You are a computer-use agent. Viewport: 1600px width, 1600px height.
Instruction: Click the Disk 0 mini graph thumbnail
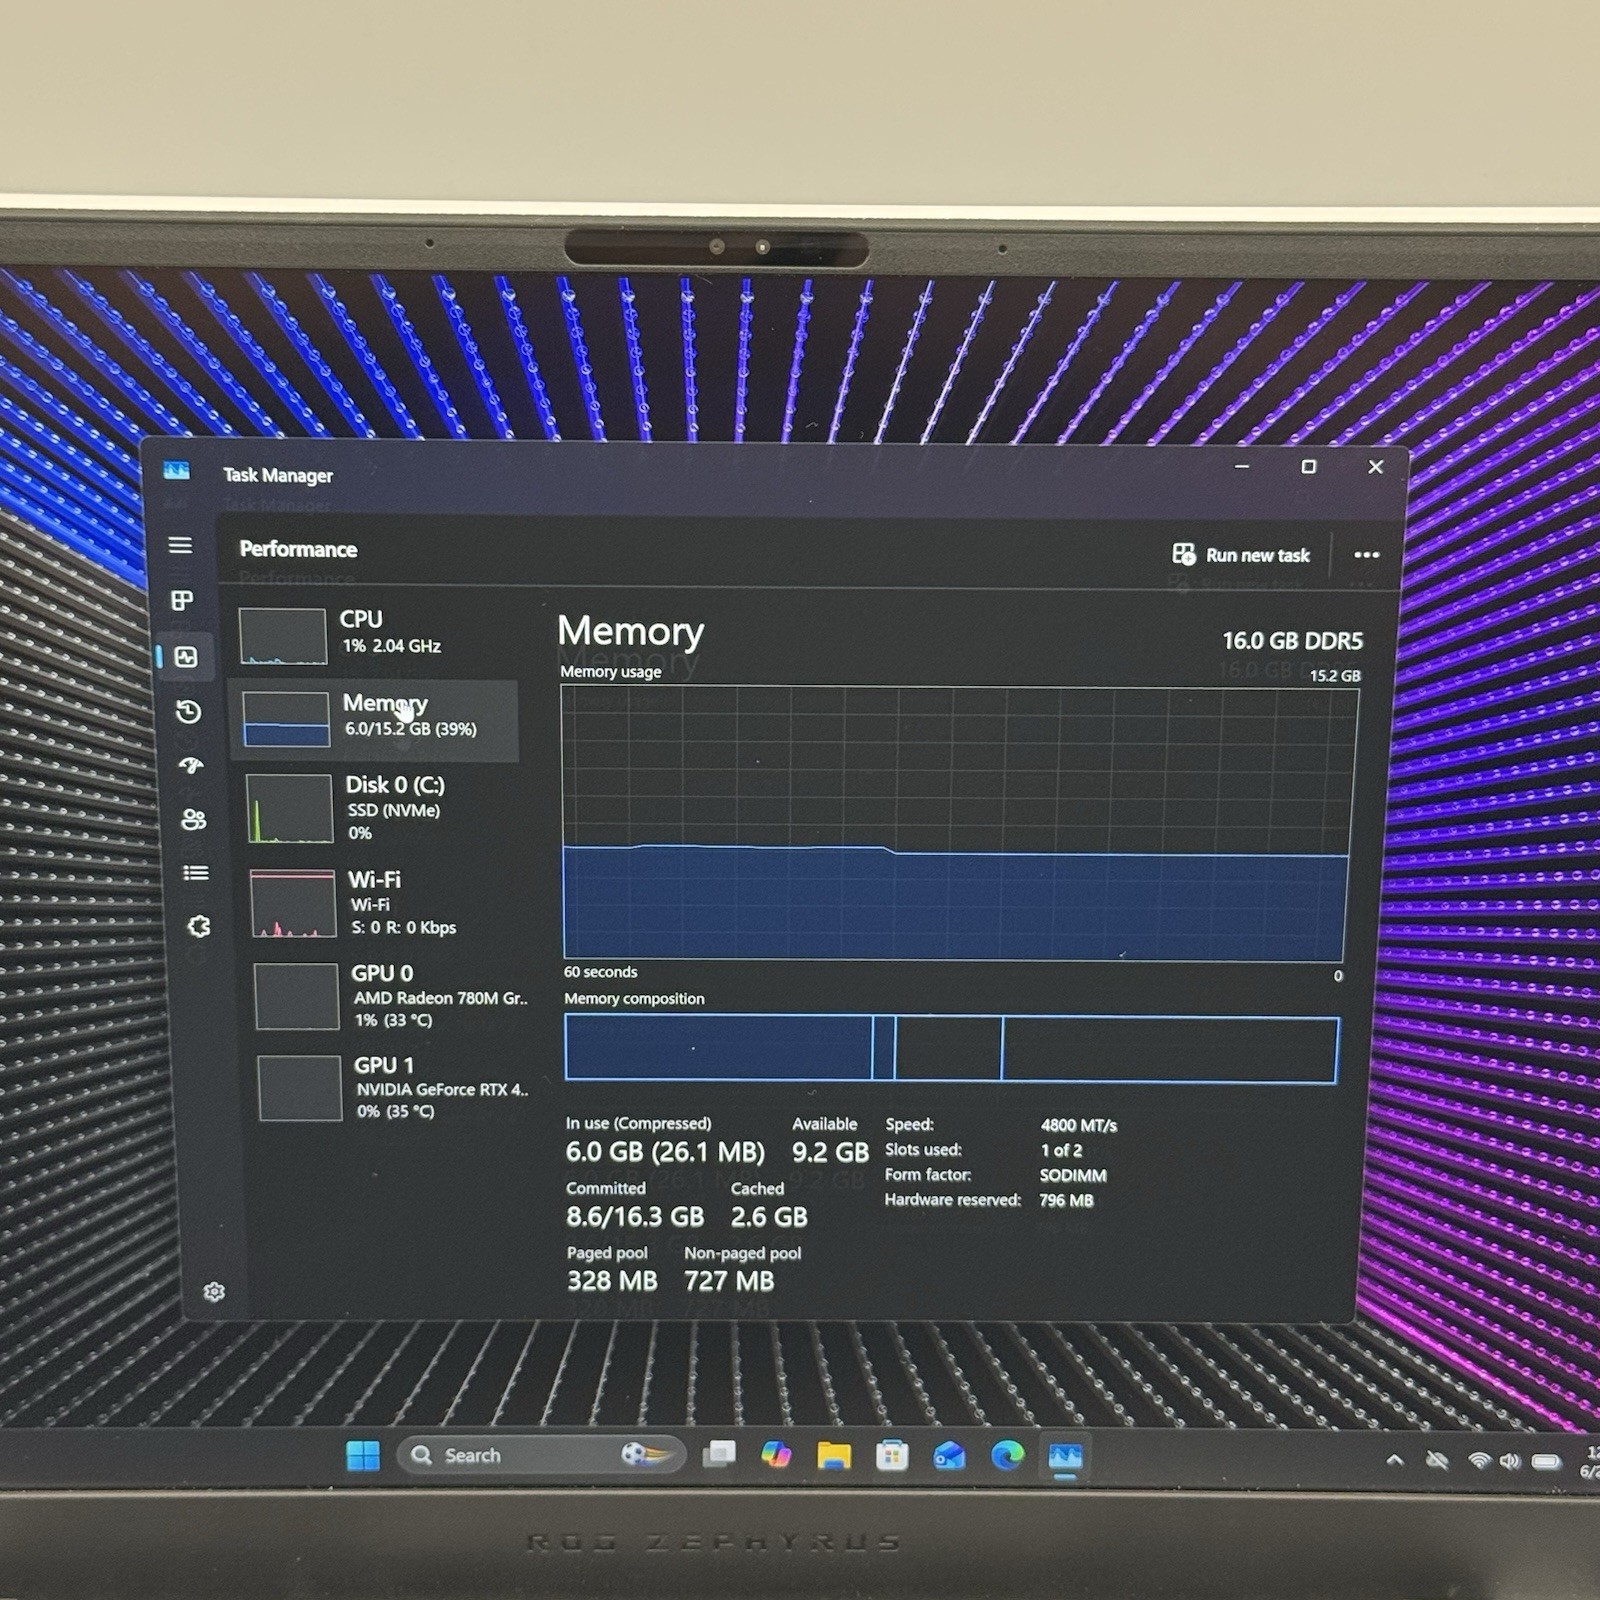(290, 809)
